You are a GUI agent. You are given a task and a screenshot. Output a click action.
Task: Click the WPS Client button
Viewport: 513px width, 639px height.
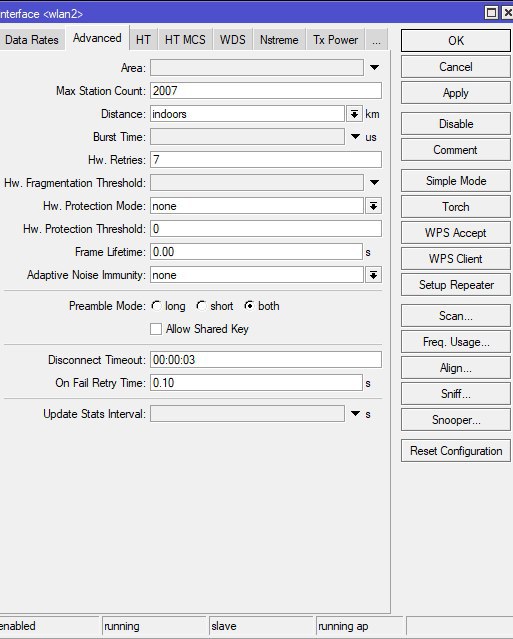(456, 259)
